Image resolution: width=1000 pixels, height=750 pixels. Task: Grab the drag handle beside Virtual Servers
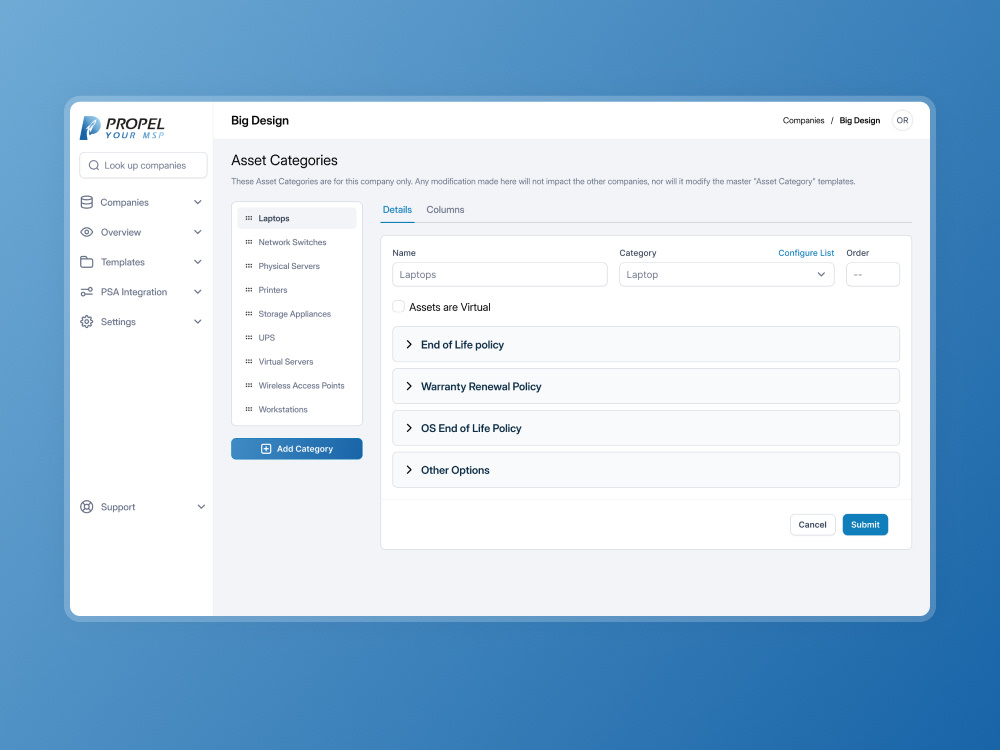click(x=249, y=362)
